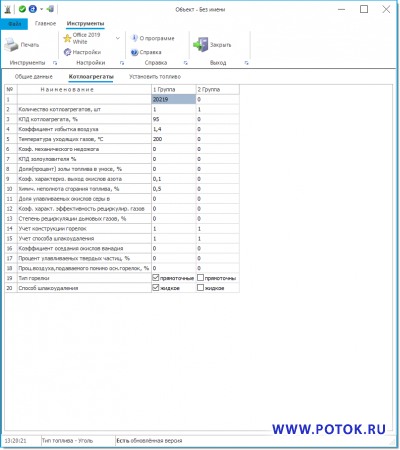Click the Наименование column header

pos(84,89)
